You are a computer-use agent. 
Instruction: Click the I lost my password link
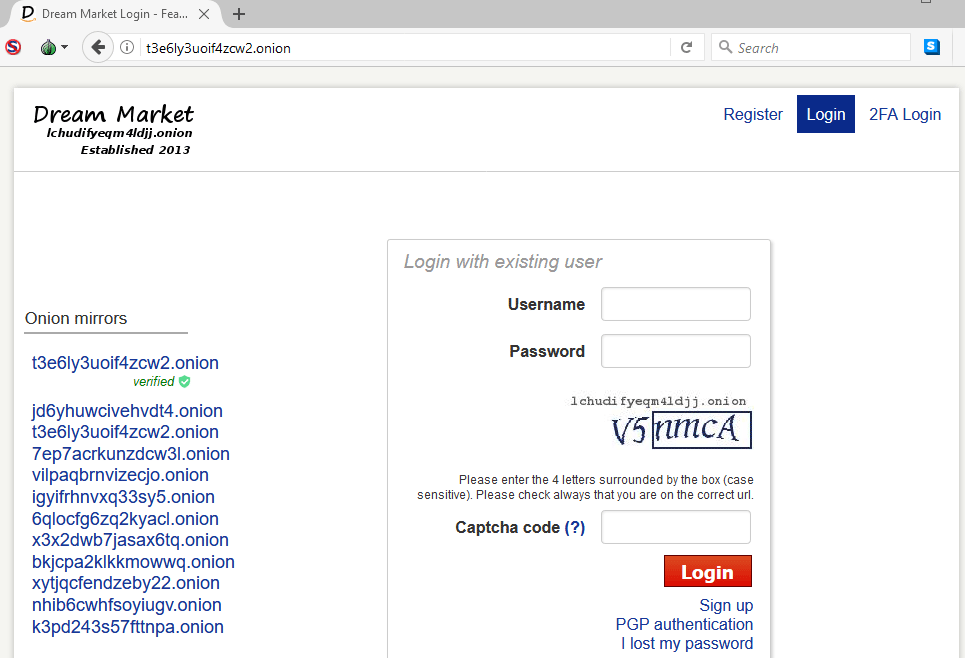(687, 643)
